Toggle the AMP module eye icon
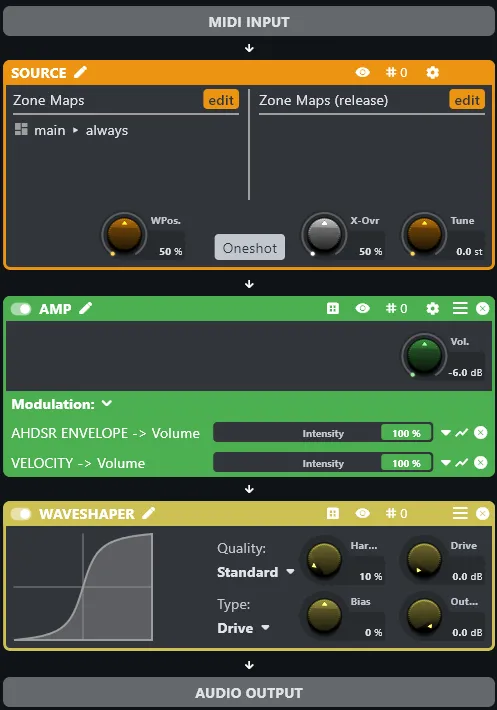The height and width of the screenshot is (710, 497). point(363,308)
